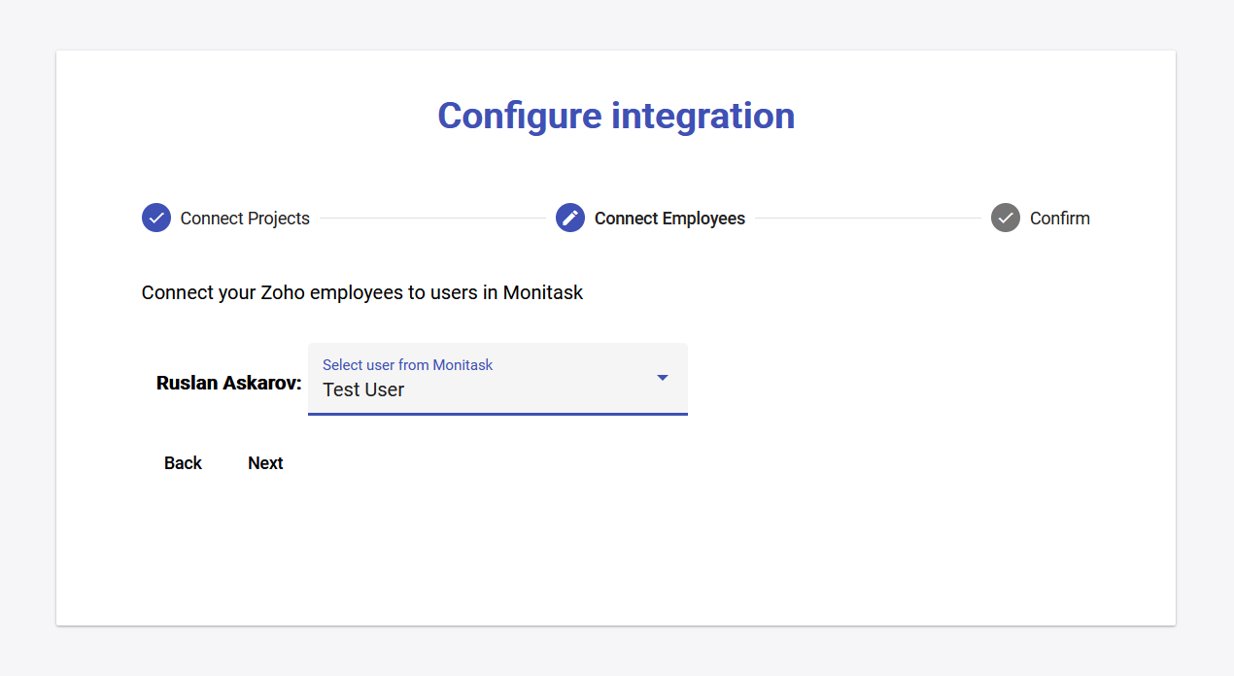
Task: Click the Next button
Action: click(265, 462)
